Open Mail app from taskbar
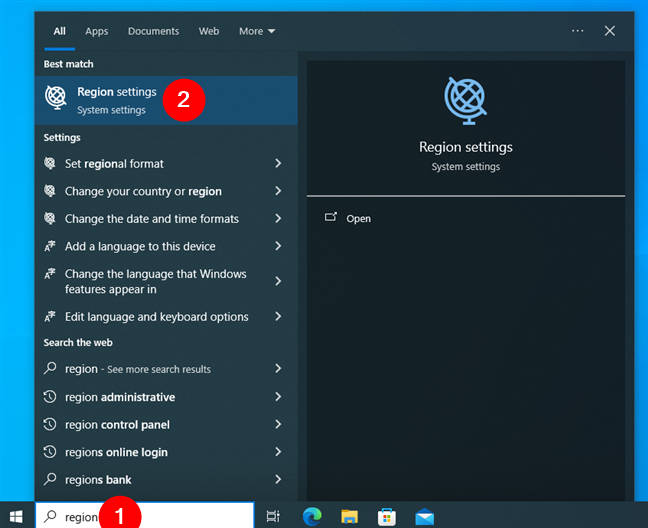Viewport: 648px width, 528px height. coord(424,517)
